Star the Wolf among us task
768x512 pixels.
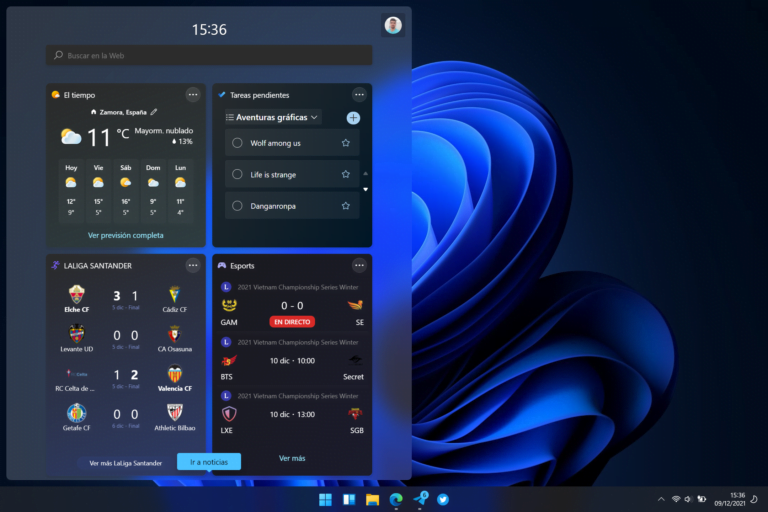coord(346,143)
